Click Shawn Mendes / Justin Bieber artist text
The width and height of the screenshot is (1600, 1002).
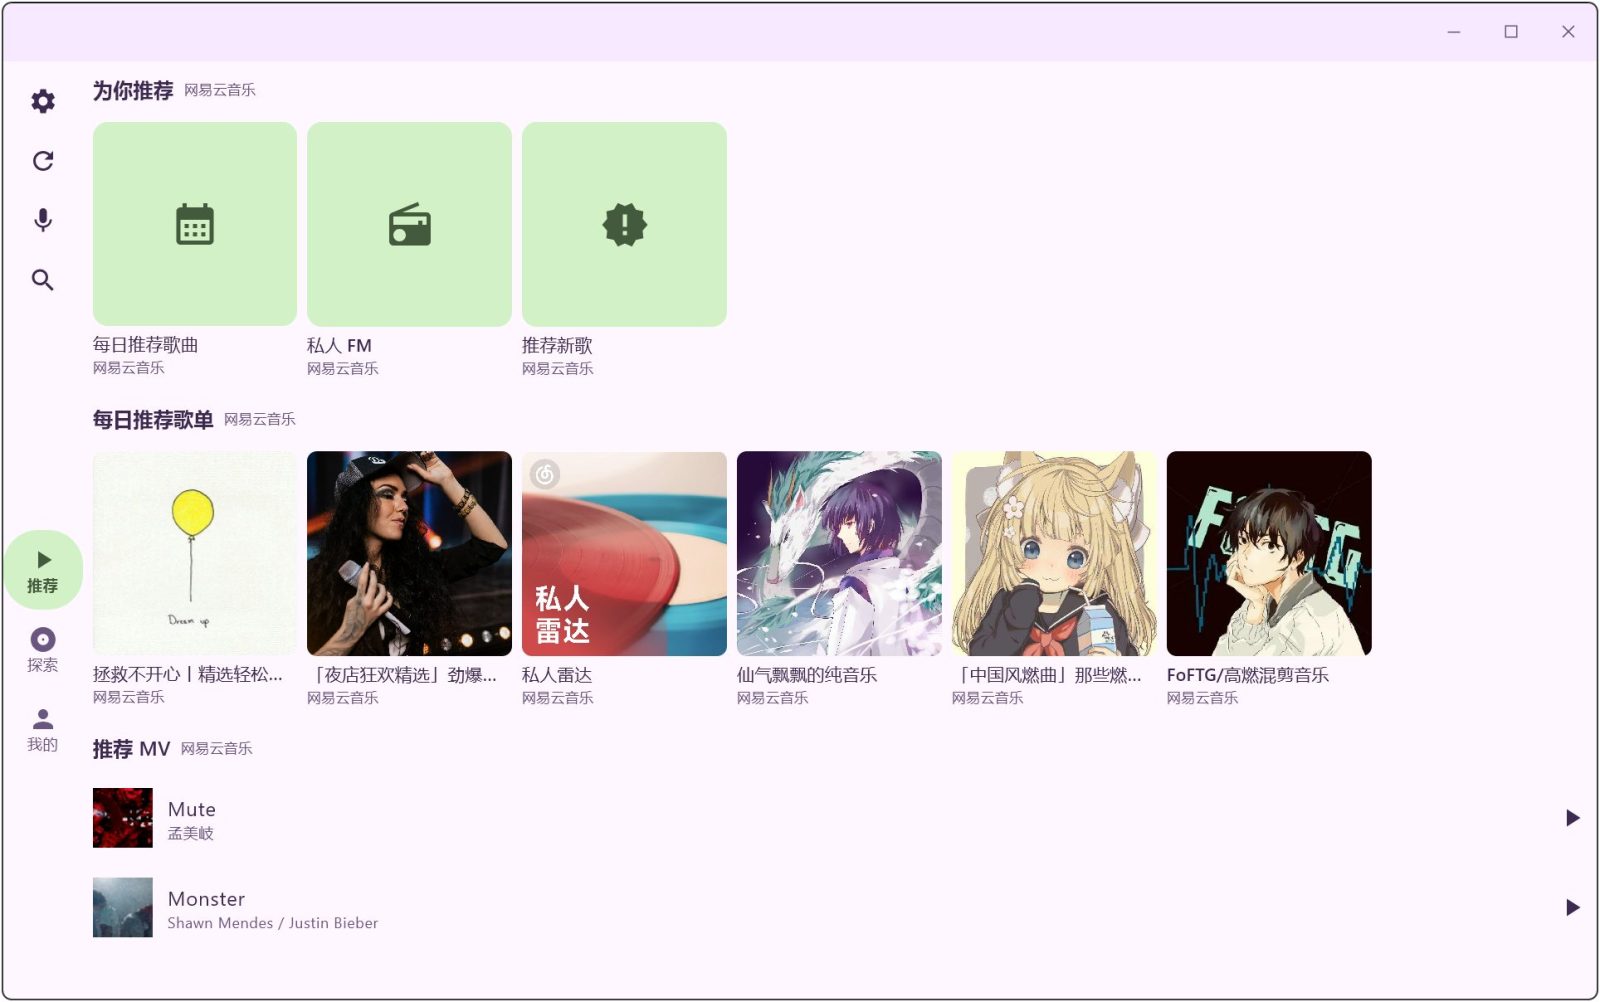(x=273, y=924)
